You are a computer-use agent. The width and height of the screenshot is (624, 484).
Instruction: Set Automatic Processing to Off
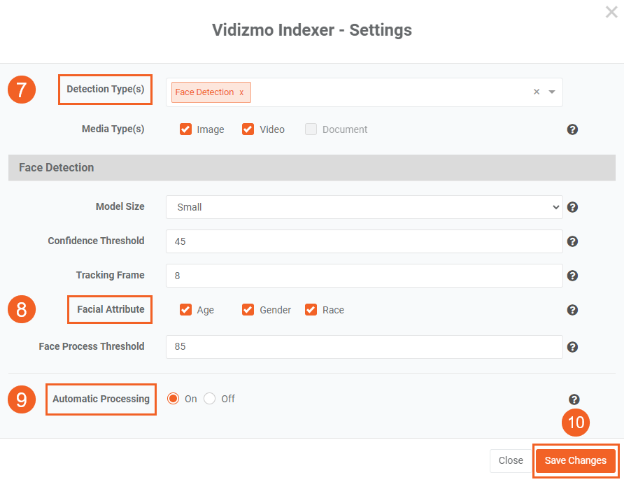pyautogui.click(x=210, y=398)
